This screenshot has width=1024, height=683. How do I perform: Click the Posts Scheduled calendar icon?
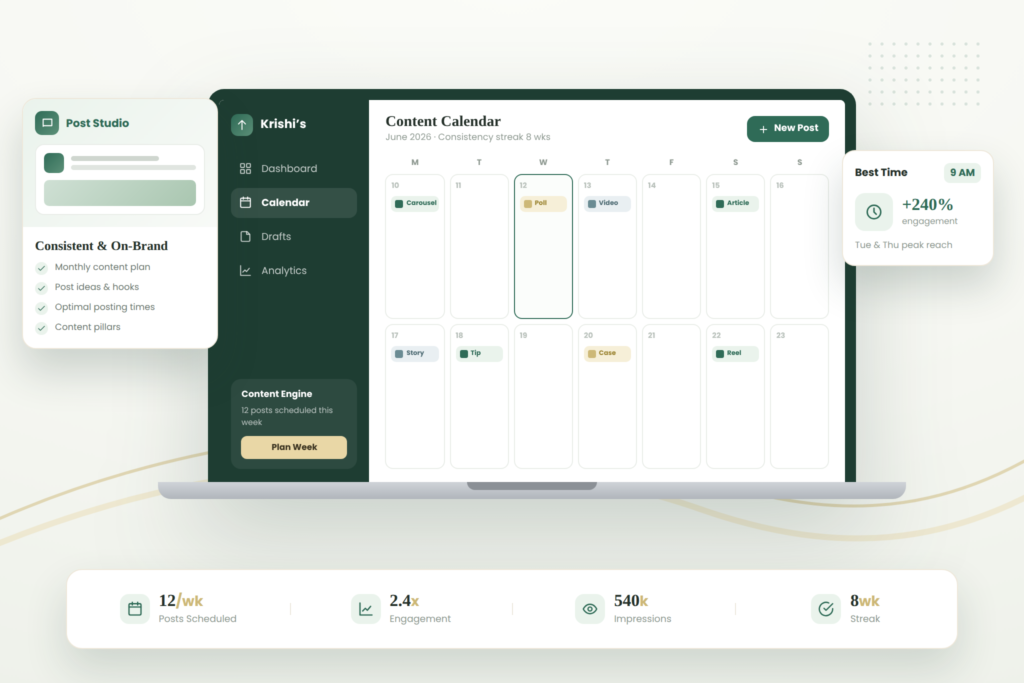pyautogui.click(x=135, y=609)
